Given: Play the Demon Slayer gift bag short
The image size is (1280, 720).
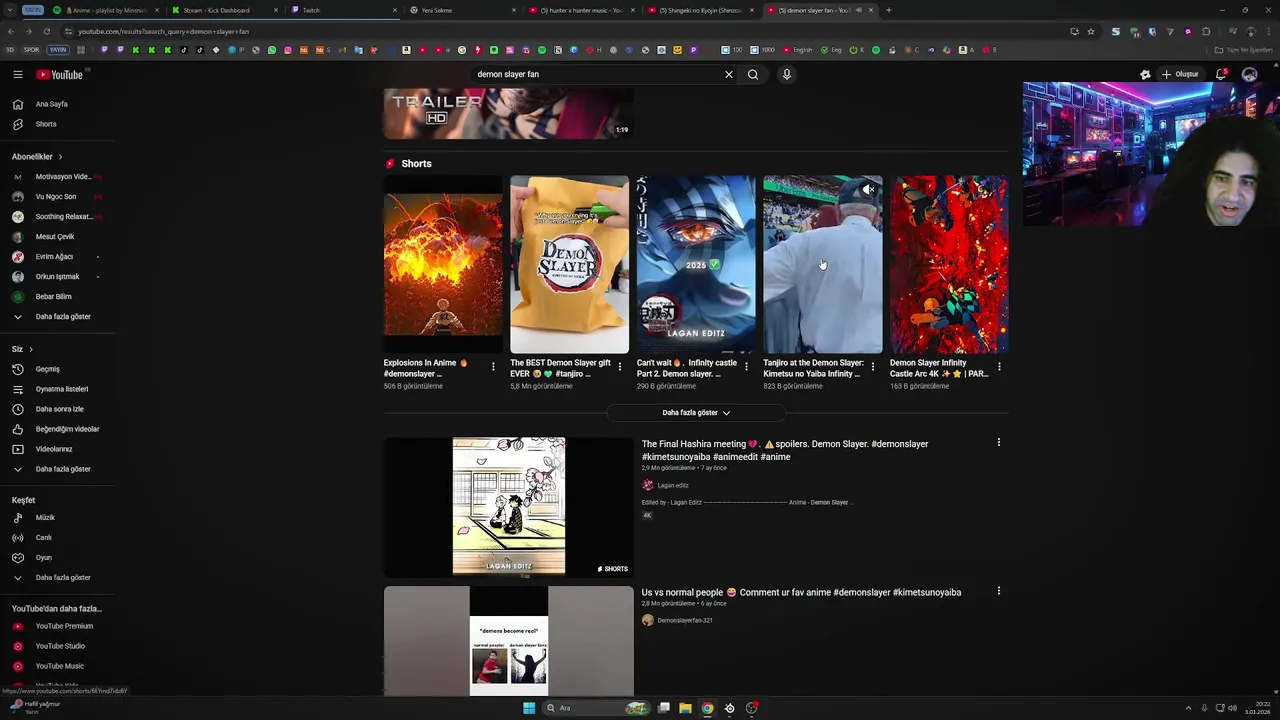Looking at the screenshot, I should (569, 265).
